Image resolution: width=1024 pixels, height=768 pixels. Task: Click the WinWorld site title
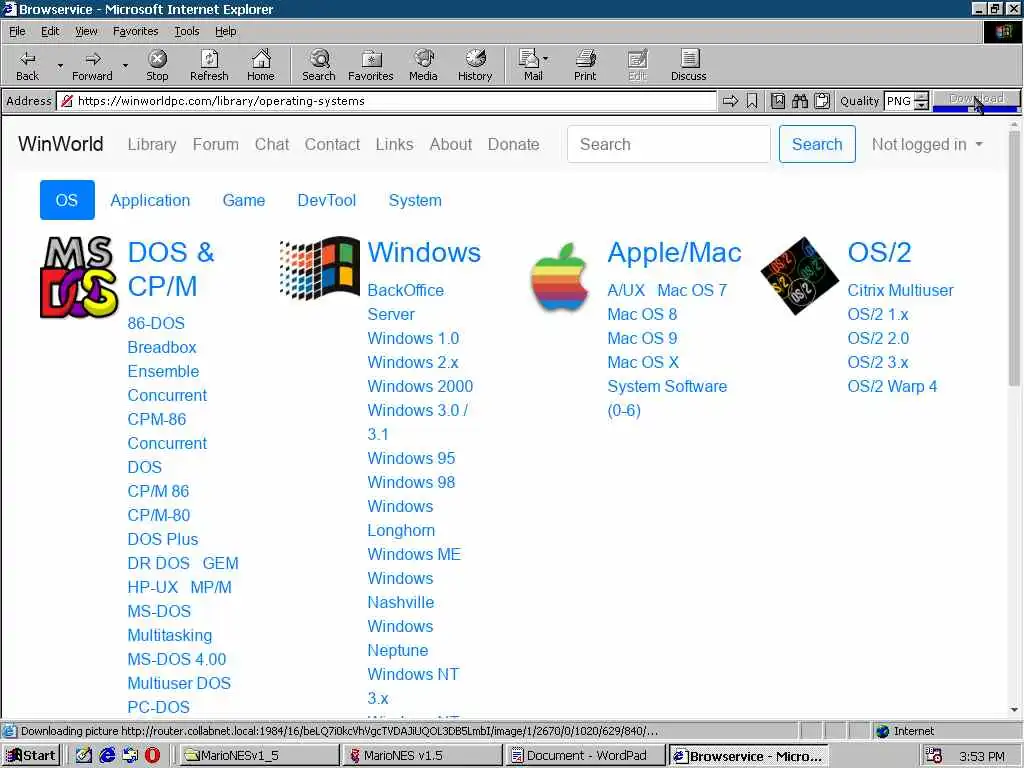coord(61,144)
